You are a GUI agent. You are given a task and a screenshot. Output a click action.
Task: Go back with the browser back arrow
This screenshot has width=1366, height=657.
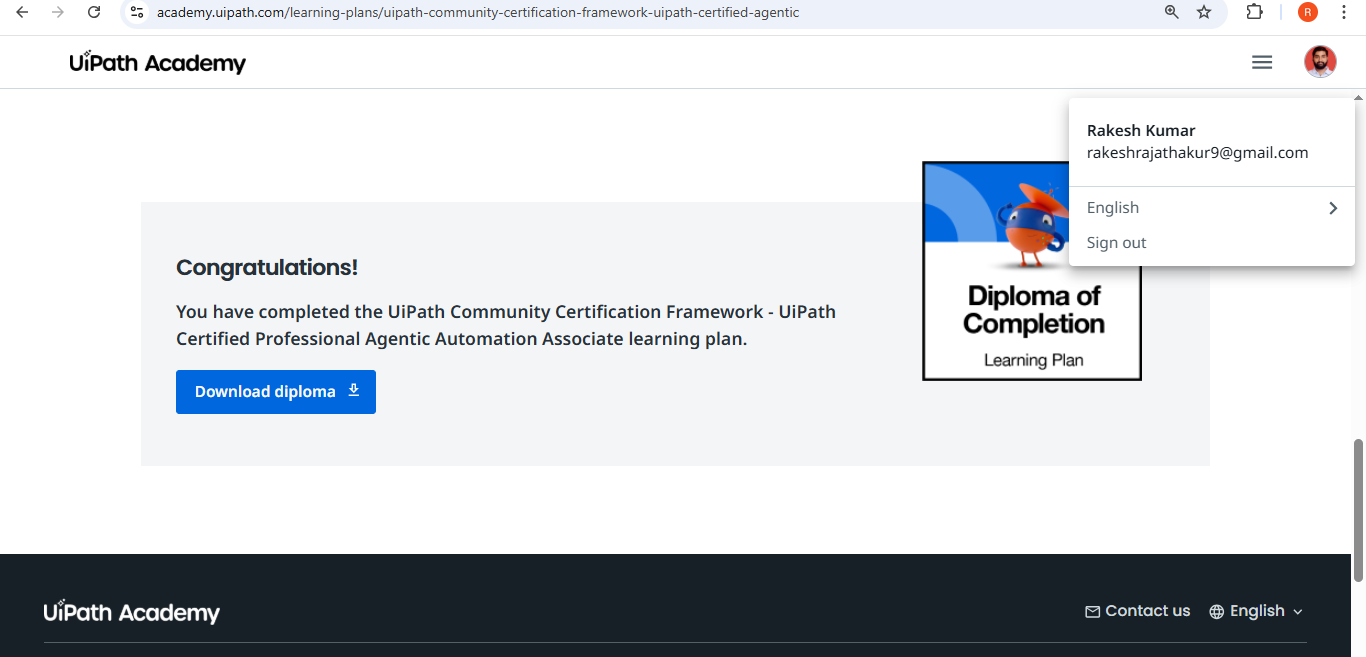(22, 12)
